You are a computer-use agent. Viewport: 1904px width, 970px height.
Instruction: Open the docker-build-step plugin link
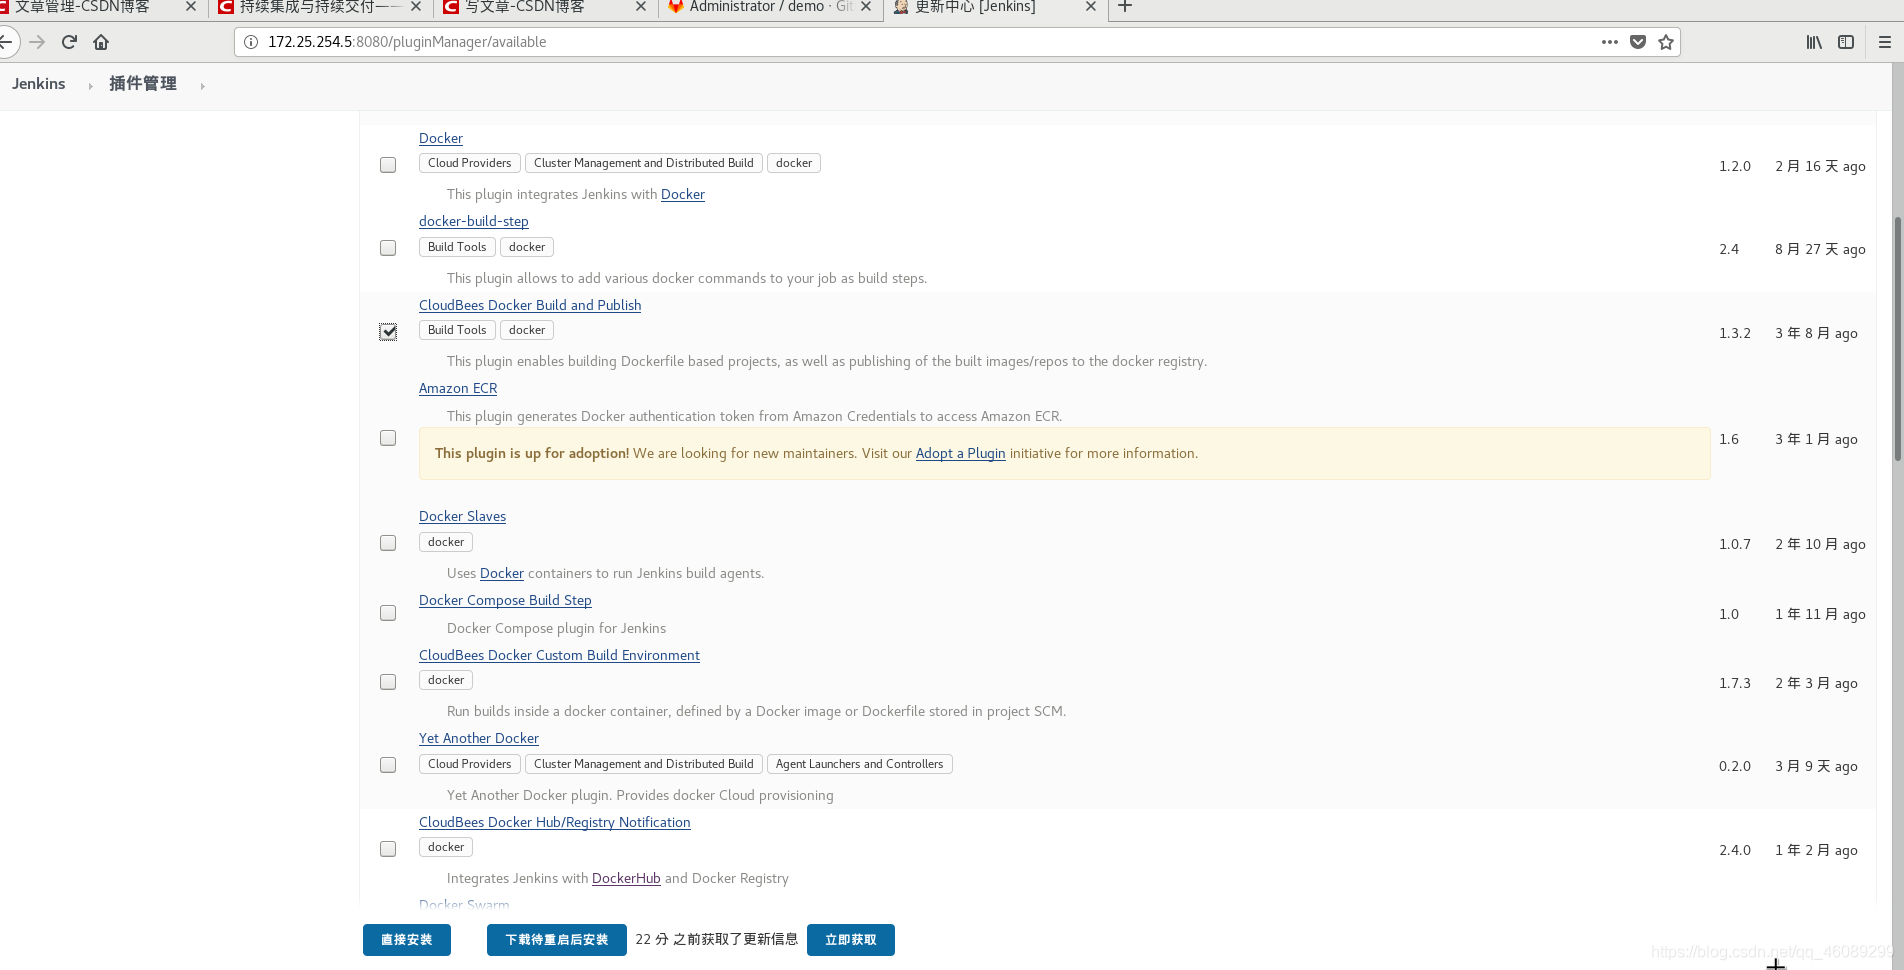coord(474,221)
